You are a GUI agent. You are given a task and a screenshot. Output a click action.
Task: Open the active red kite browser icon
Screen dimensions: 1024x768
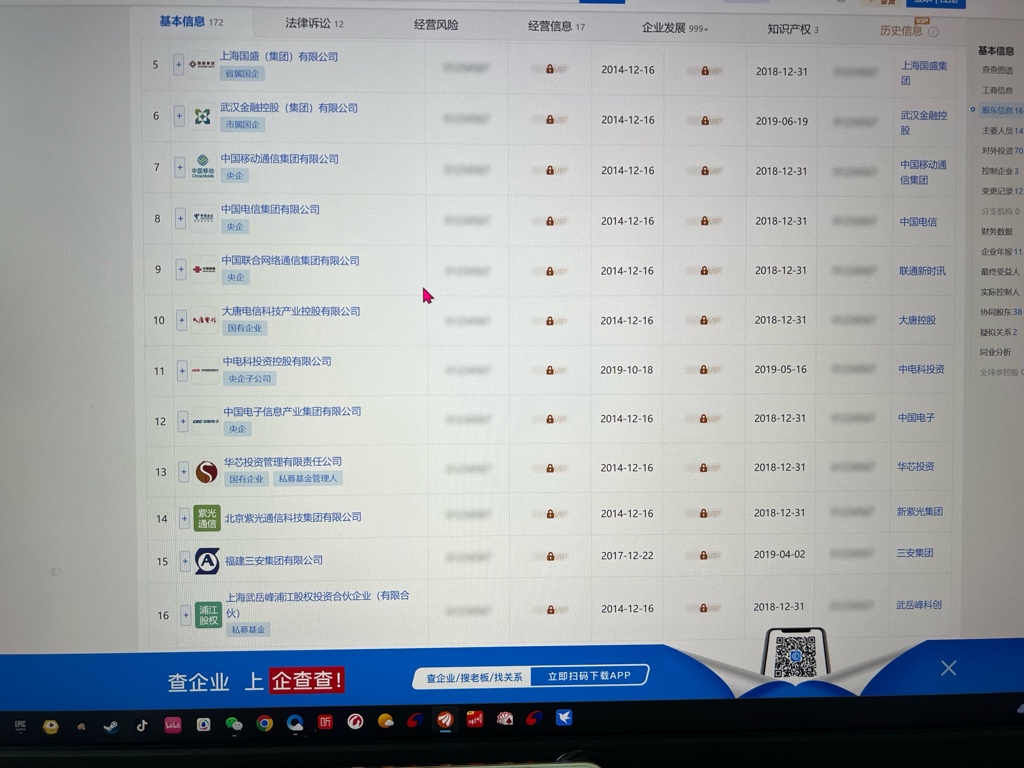[x=445, y=720]
